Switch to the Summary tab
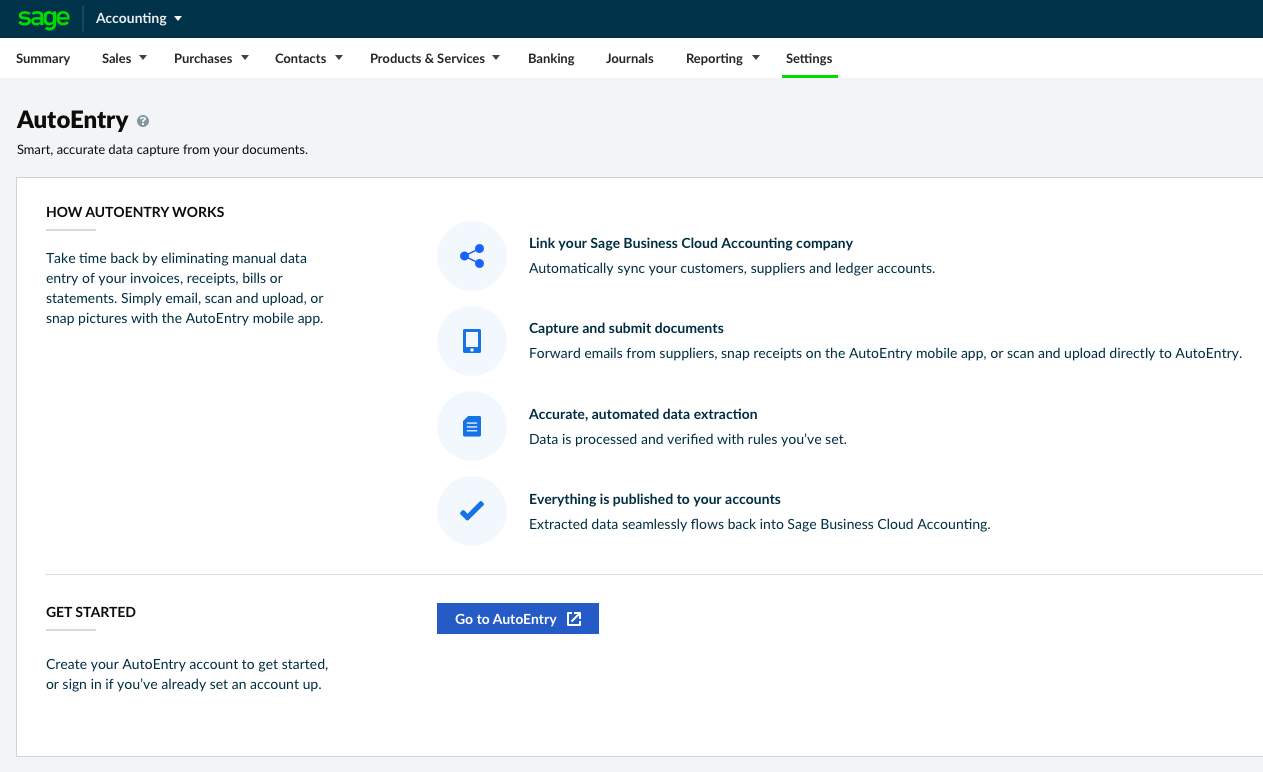 [42, 58]
